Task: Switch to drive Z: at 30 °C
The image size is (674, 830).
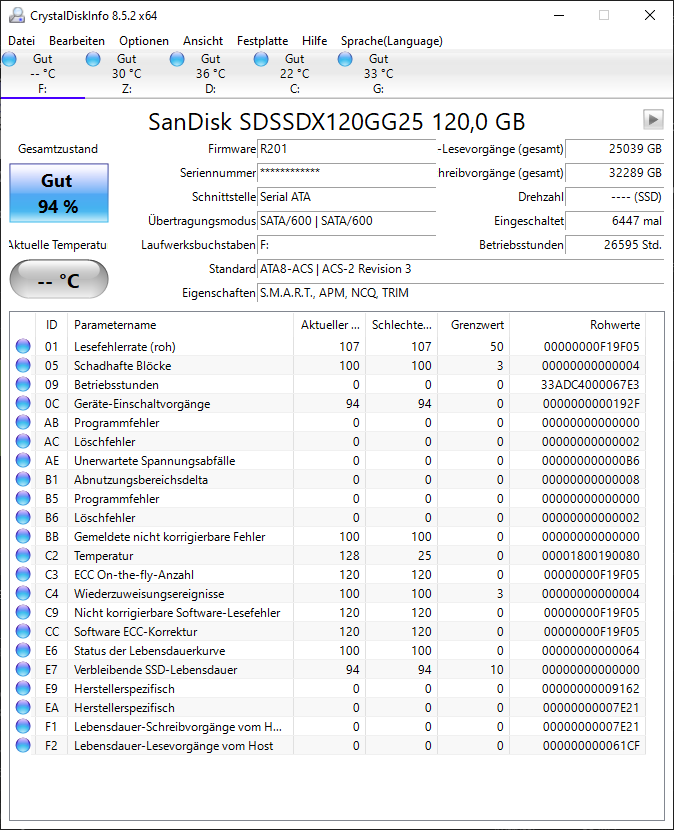Action: [127, 74]
